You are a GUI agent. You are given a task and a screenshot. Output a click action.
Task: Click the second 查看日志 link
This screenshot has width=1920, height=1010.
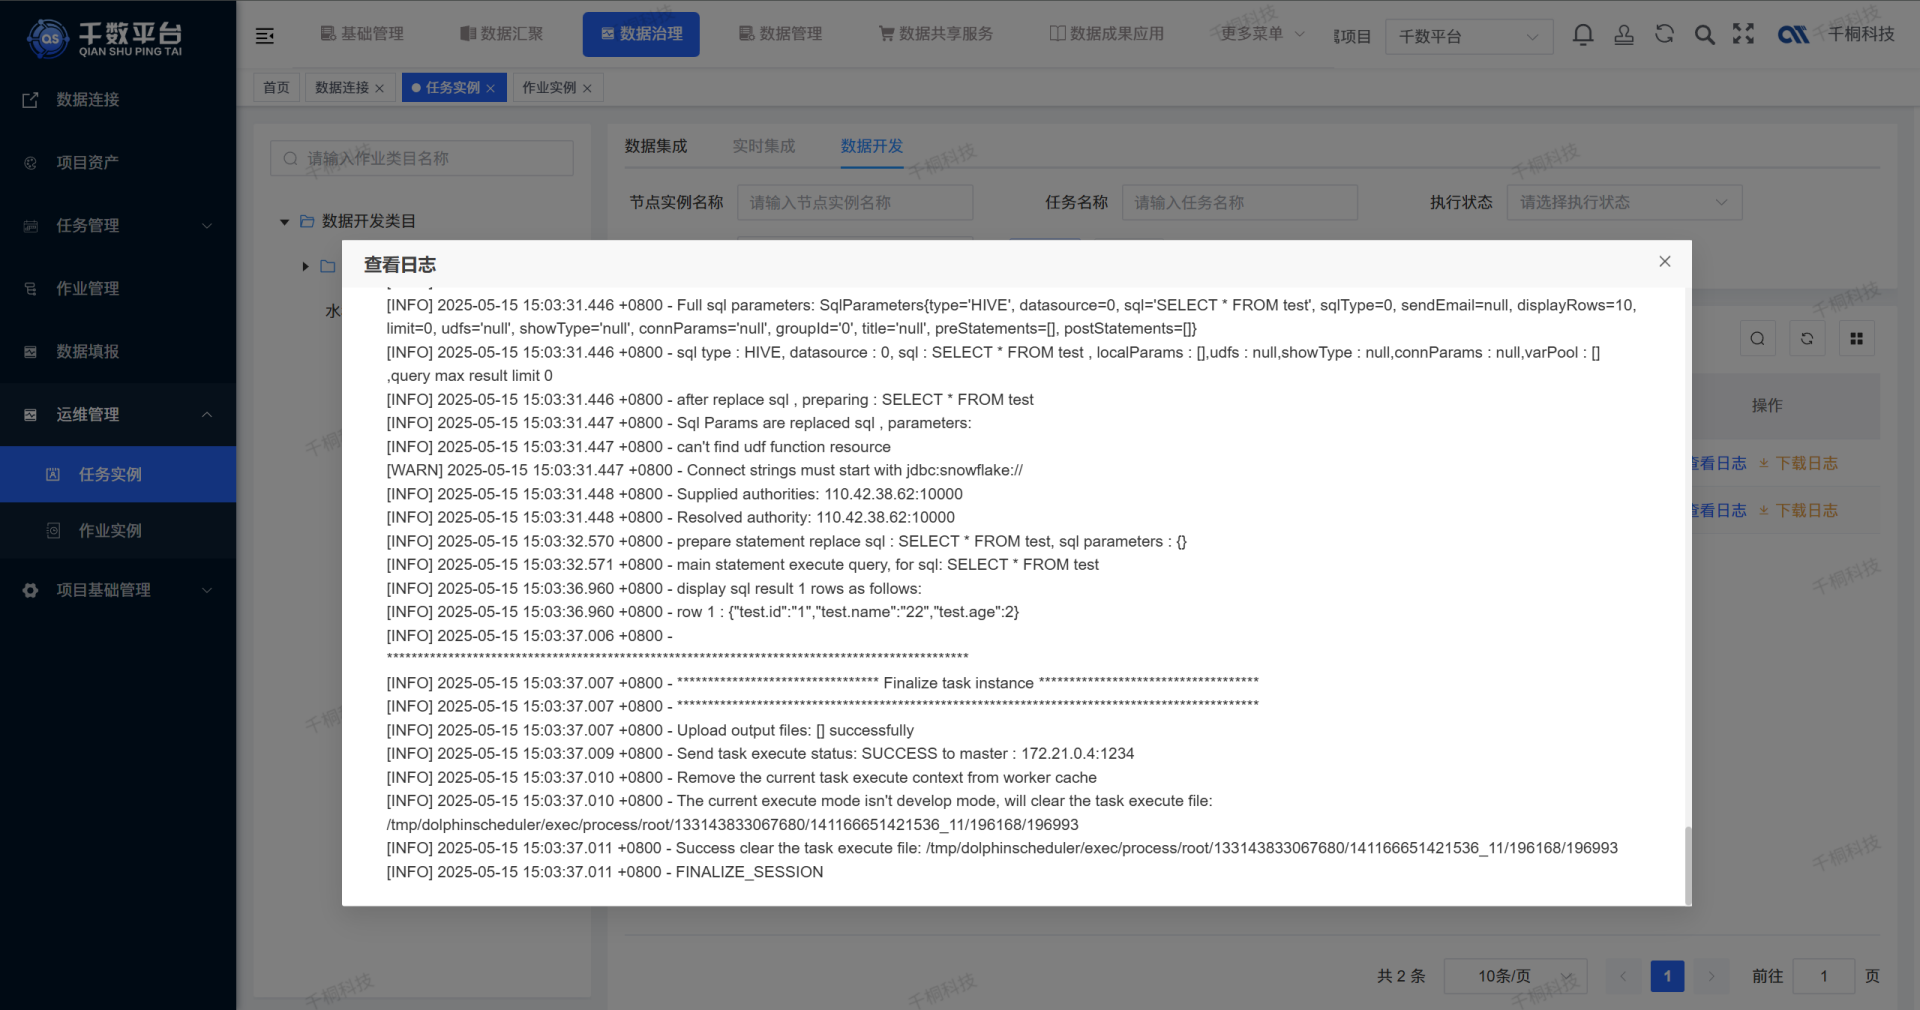(1716, 510)
